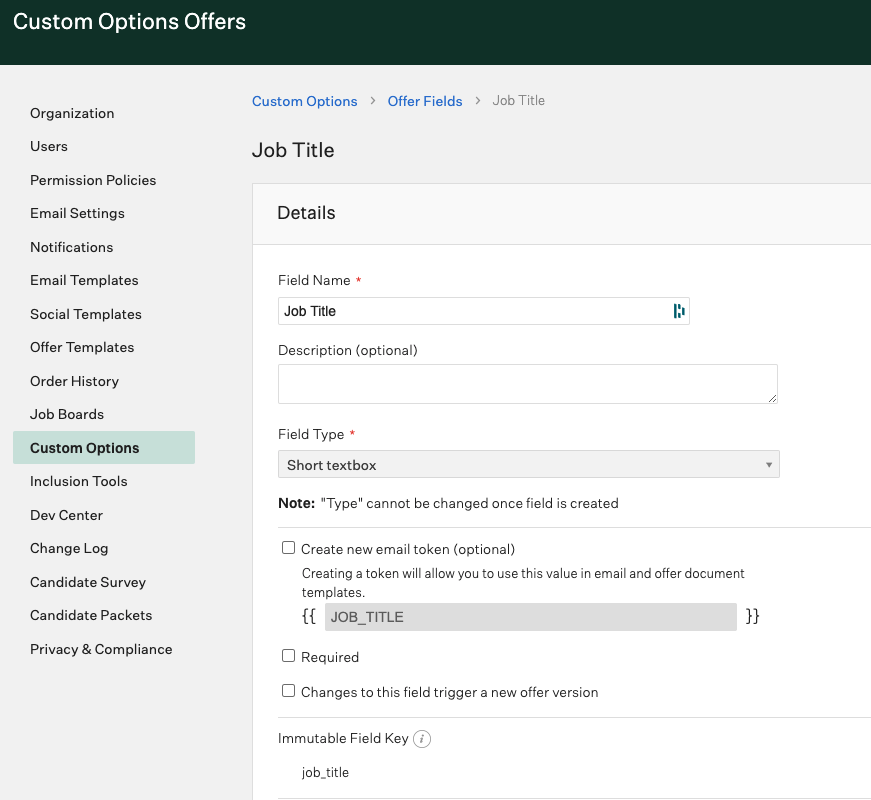
Task: Open the Field Type dropdown
Action: [x=528, y=465]
